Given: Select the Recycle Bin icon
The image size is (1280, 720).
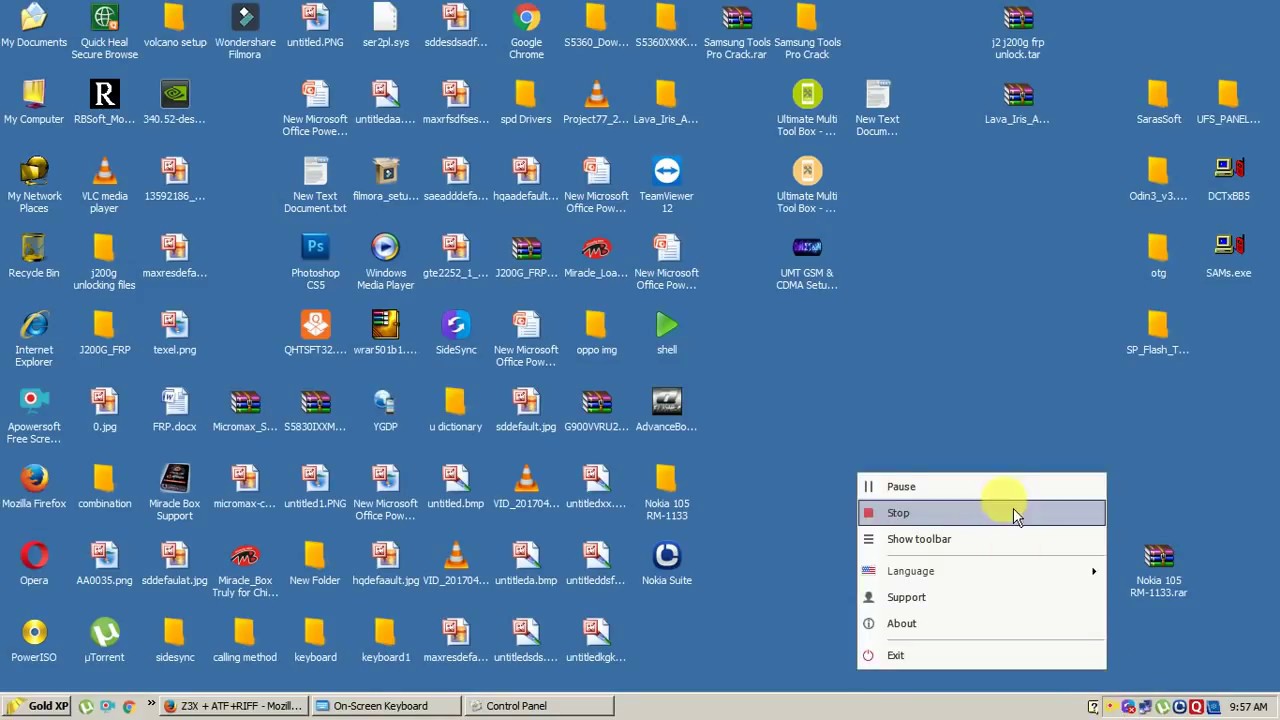Looking at the screenshot, I should [x=34, y=257].
